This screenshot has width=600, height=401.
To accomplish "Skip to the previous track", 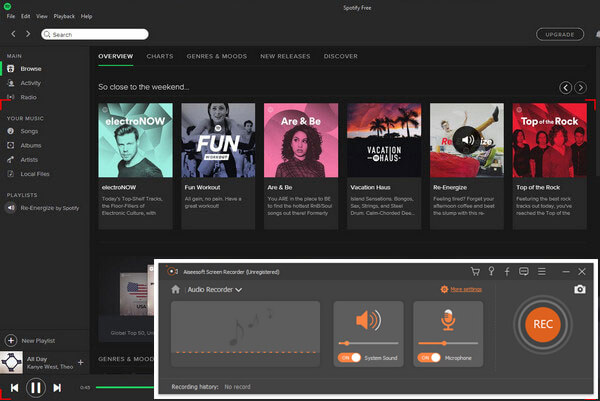I will (15, 388).
